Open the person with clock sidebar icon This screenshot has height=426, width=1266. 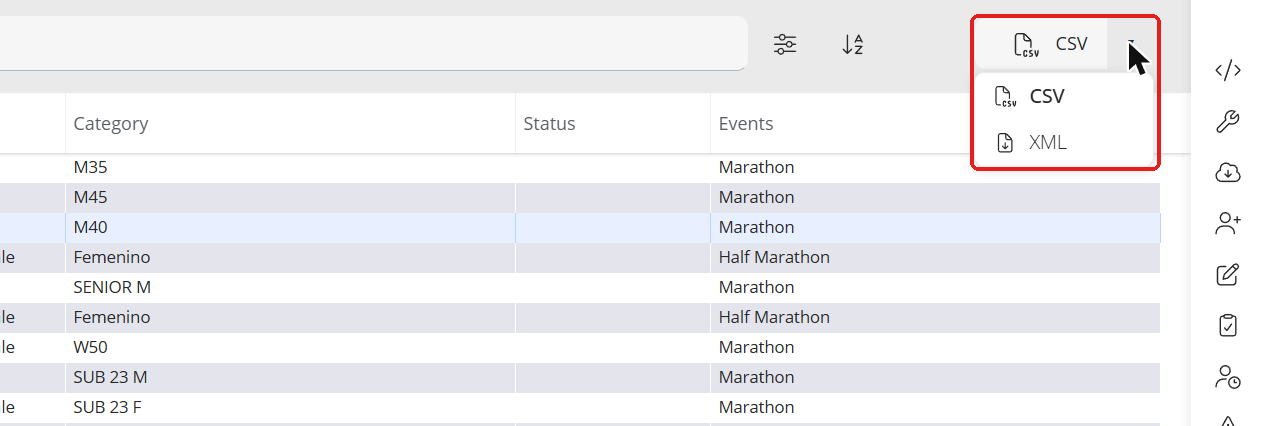coord(1228,377)
